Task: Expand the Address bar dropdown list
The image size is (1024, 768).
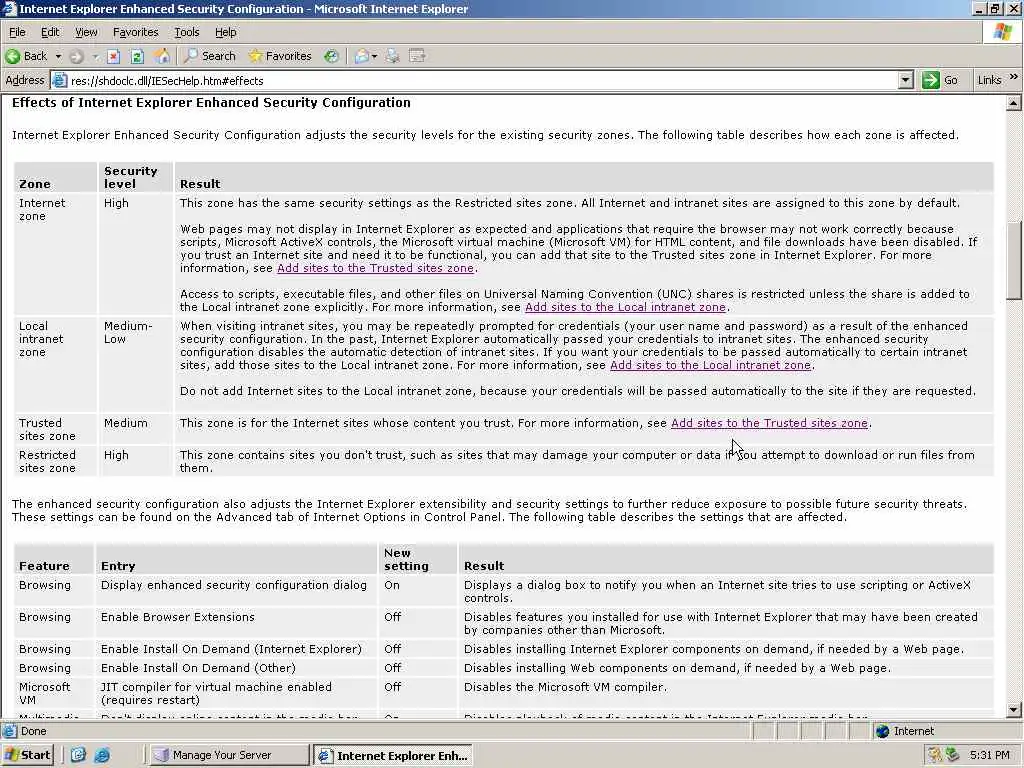Action: 905,80
